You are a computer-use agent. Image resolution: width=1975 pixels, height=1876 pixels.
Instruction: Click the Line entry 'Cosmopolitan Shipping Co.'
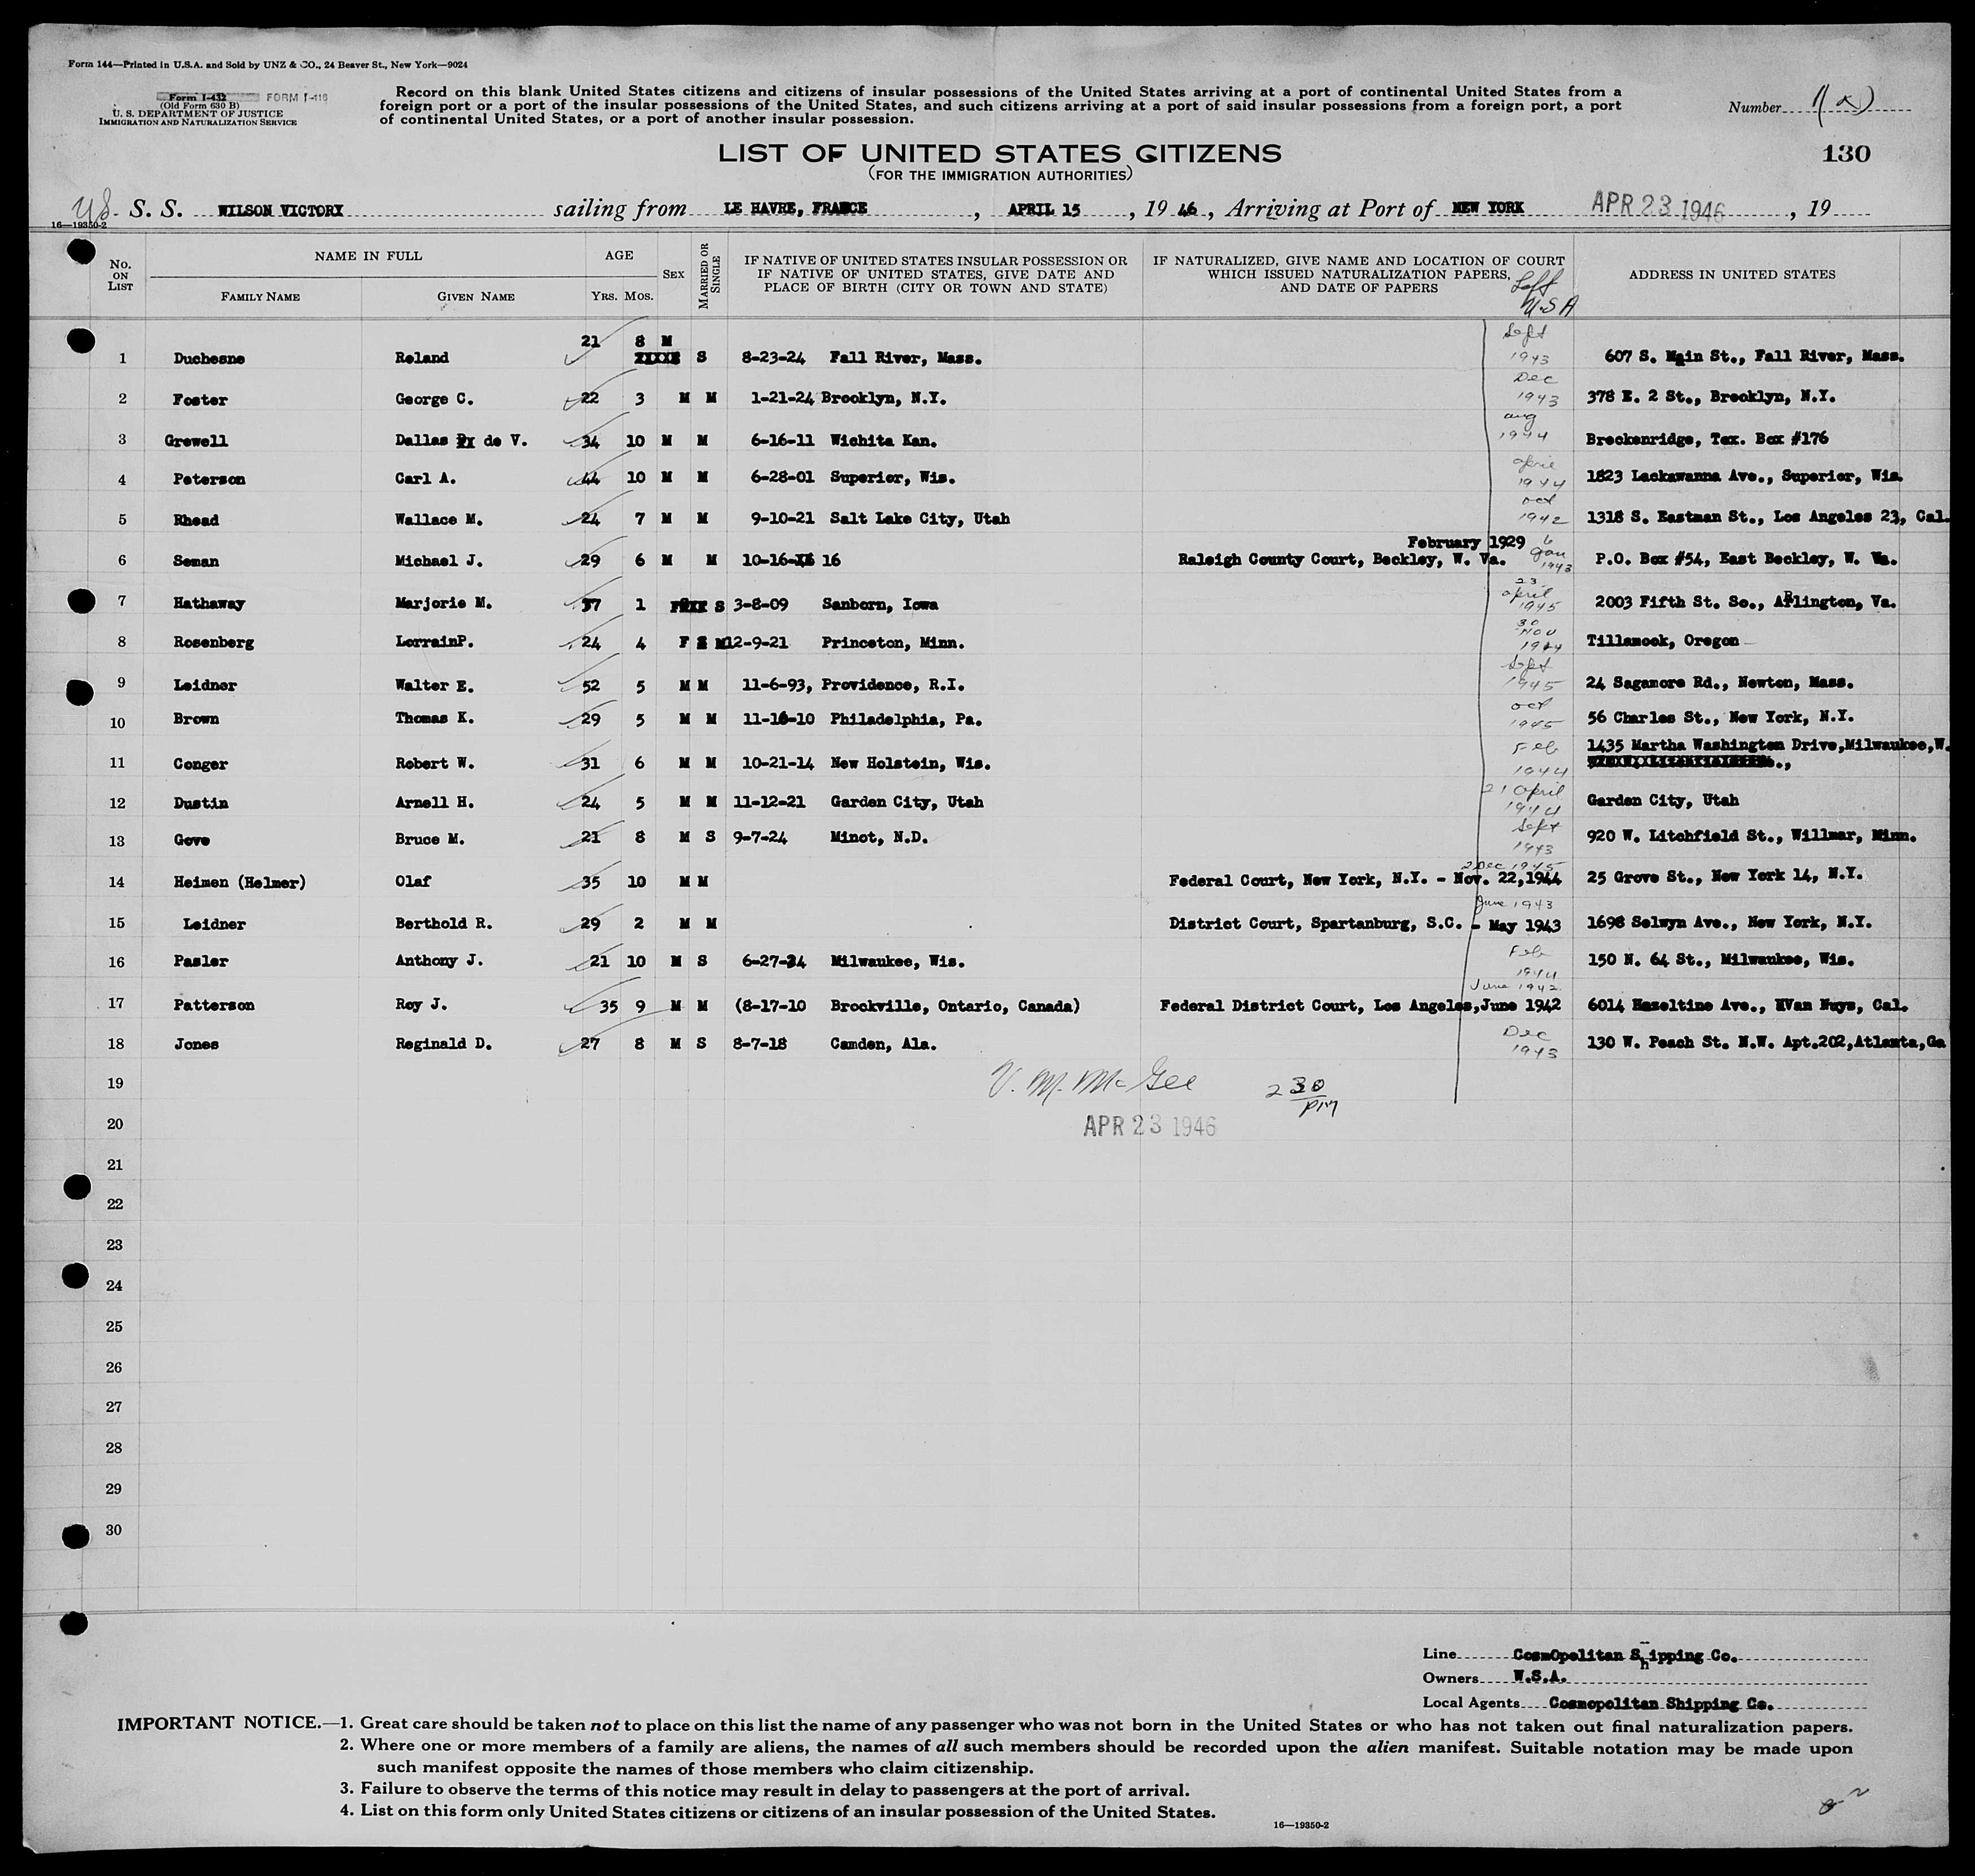1626,1655
